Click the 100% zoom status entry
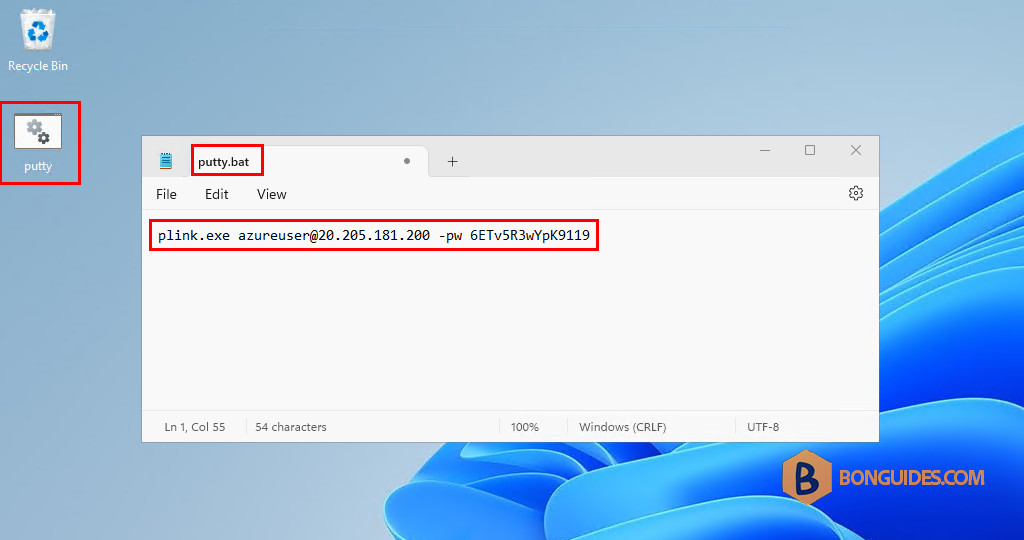The image size is (1024, 540). coord(524,427)
